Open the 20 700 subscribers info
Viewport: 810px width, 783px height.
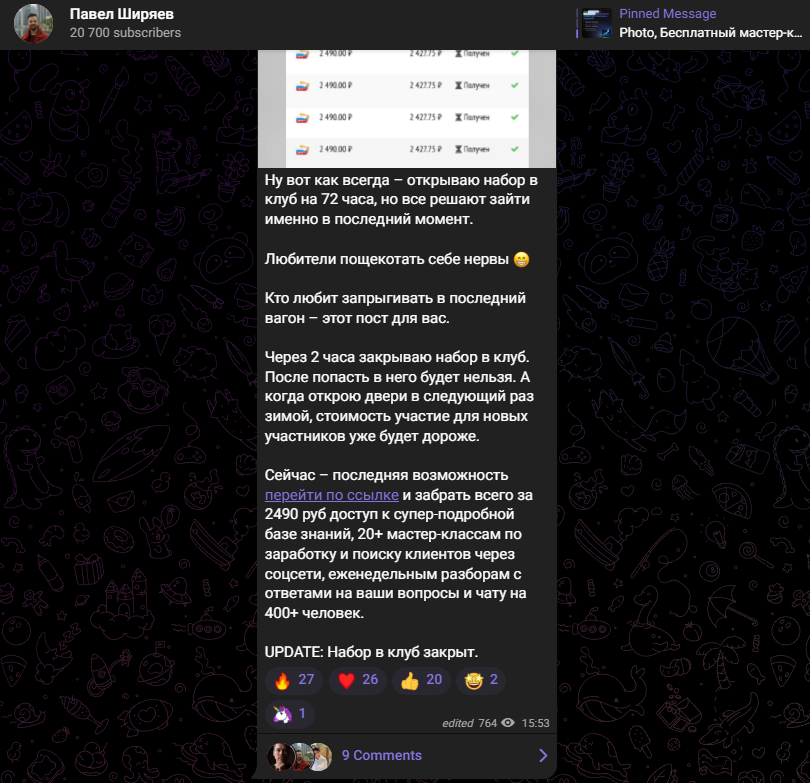click(125, 33)
